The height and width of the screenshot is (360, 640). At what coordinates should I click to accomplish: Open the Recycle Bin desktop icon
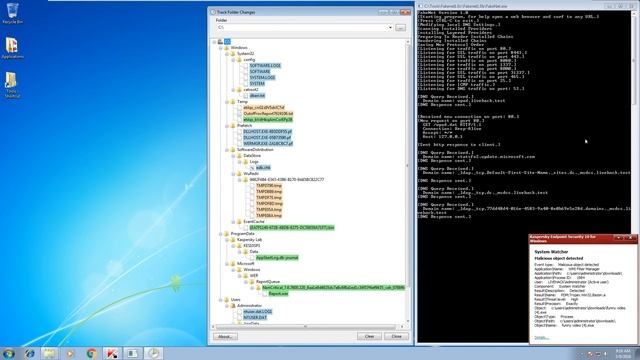coord(12,13)
